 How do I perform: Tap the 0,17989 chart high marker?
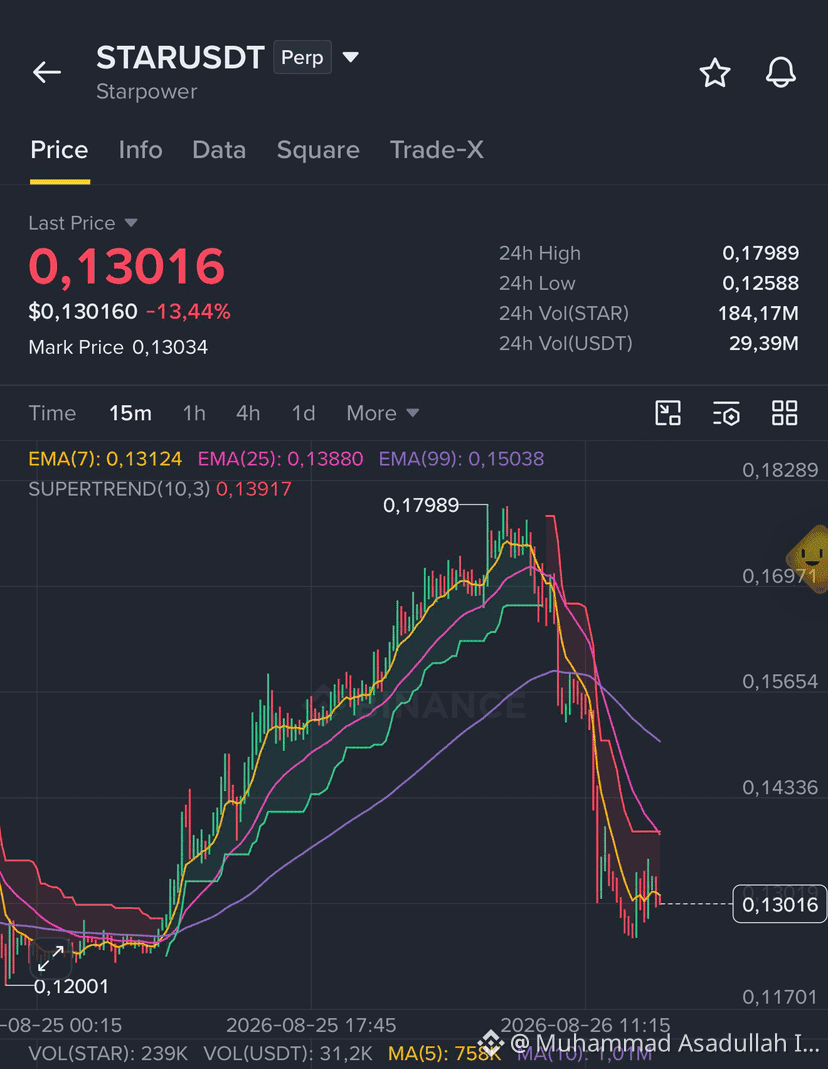[421, 505]
